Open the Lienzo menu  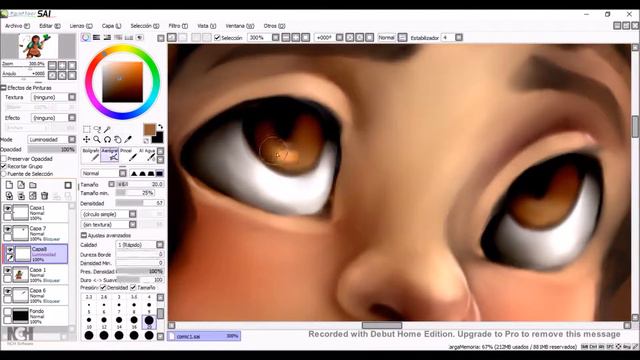pos(81,26)
